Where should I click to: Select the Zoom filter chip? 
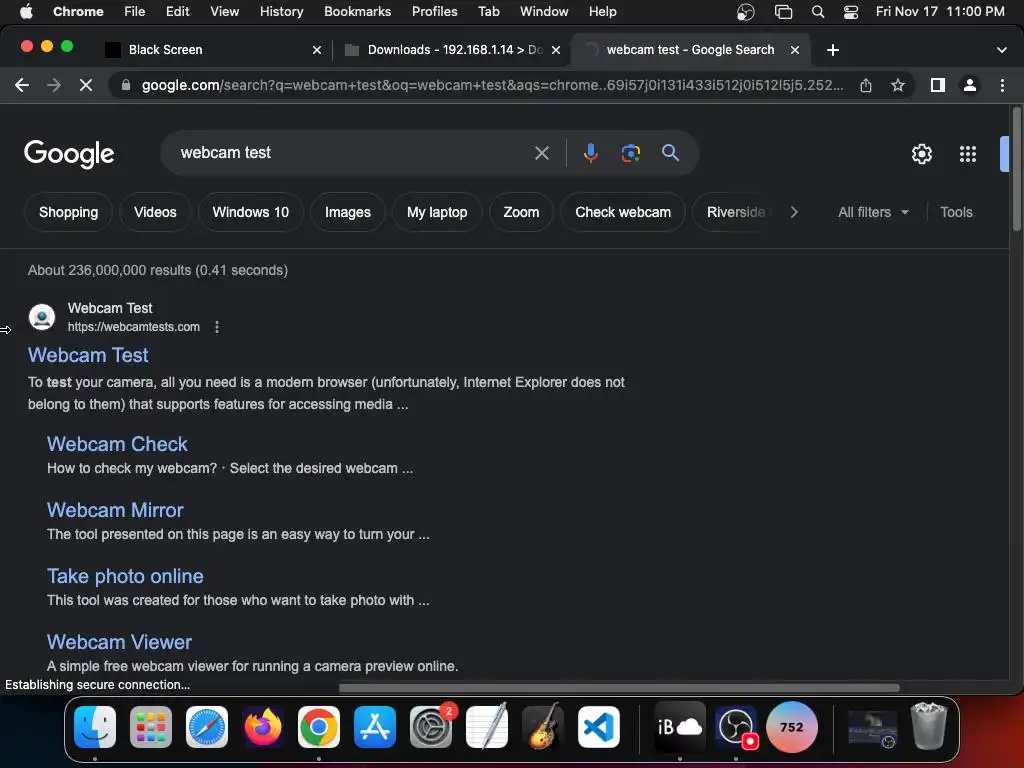tap(521, 212)
